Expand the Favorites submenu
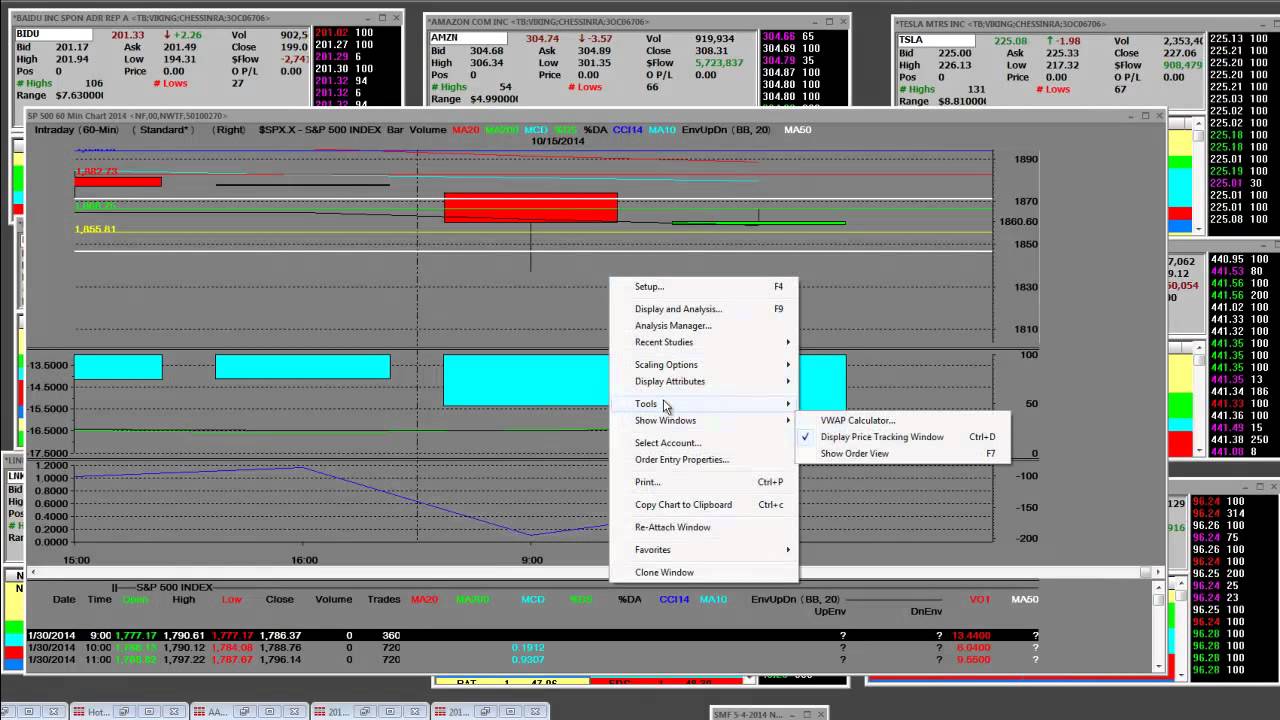 704,550
